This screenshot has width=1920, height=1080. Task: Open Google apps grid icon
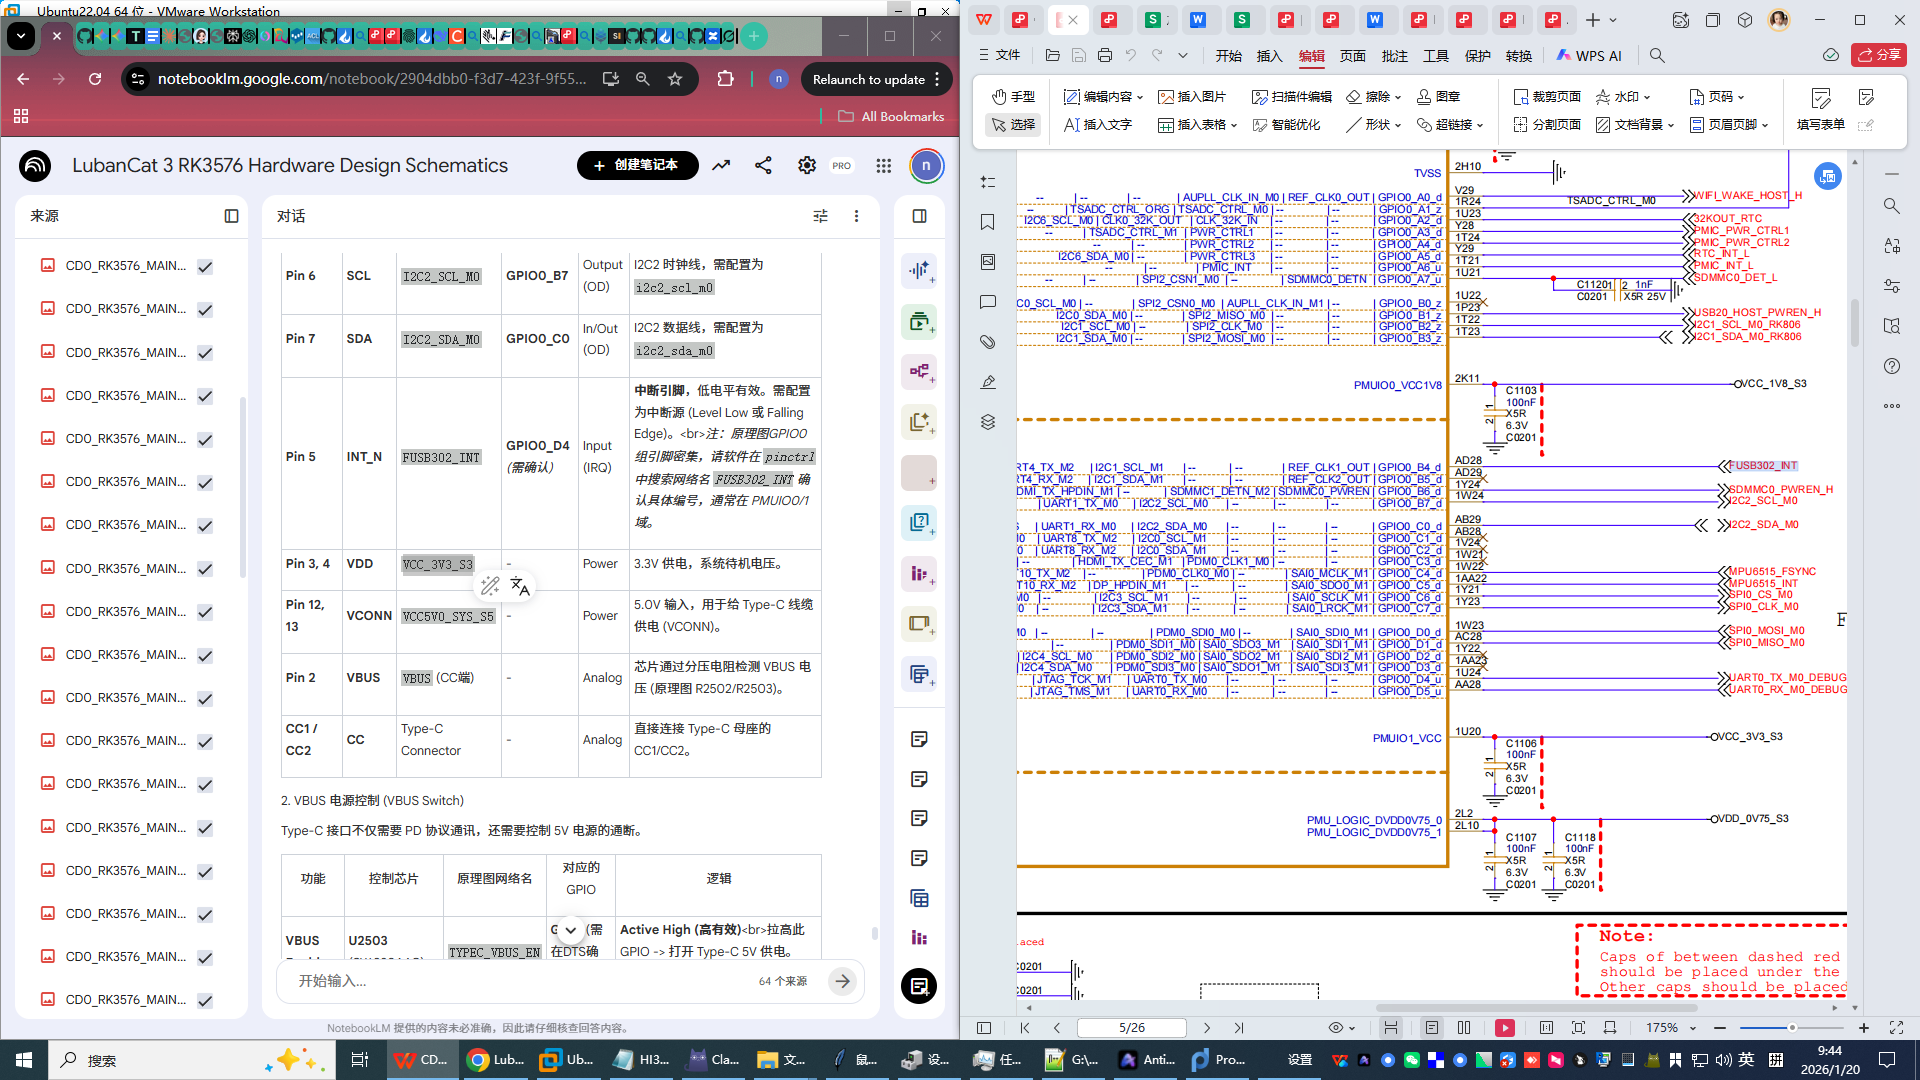coord(883,166)
